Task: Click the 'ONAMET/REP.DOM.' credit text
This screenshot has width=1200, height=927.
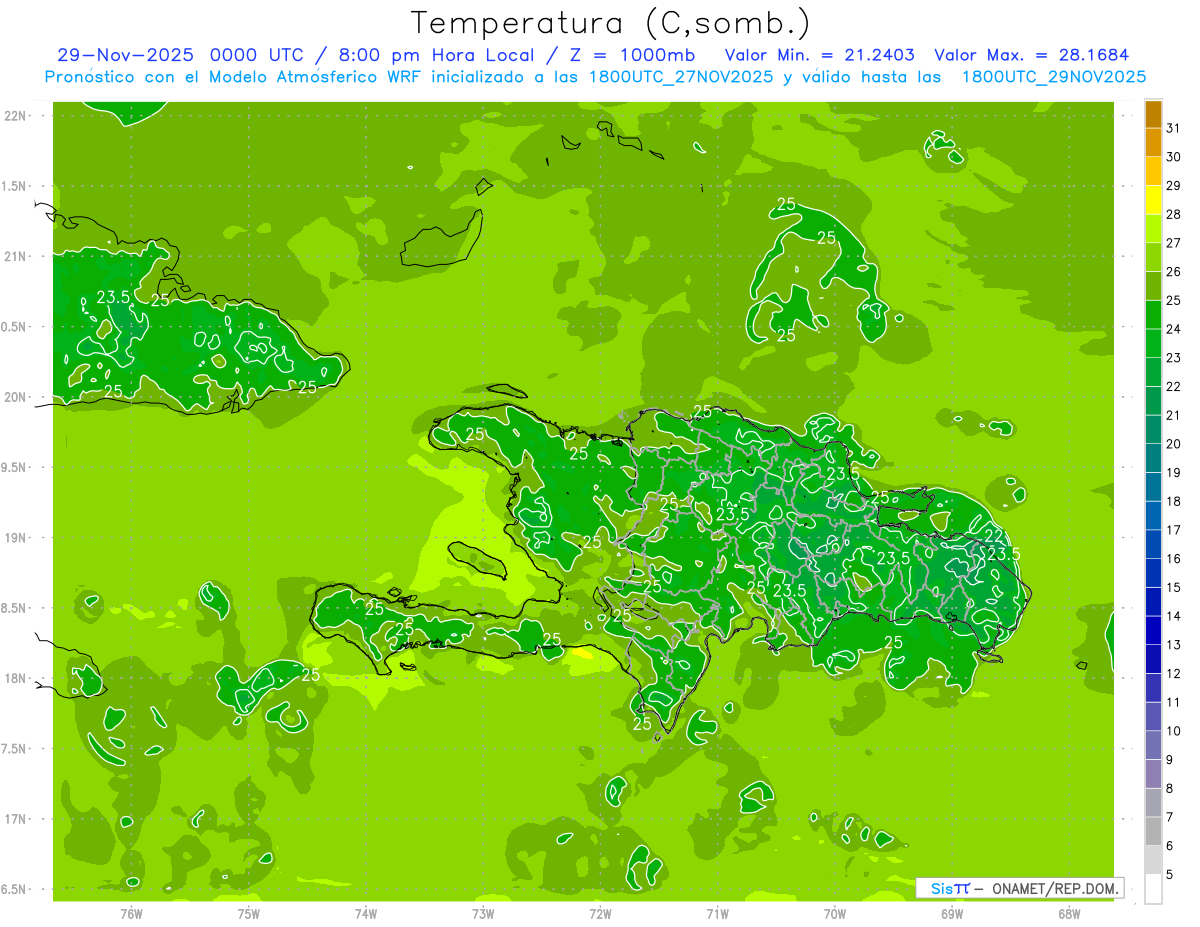Action: click(x=1054, y=888)
